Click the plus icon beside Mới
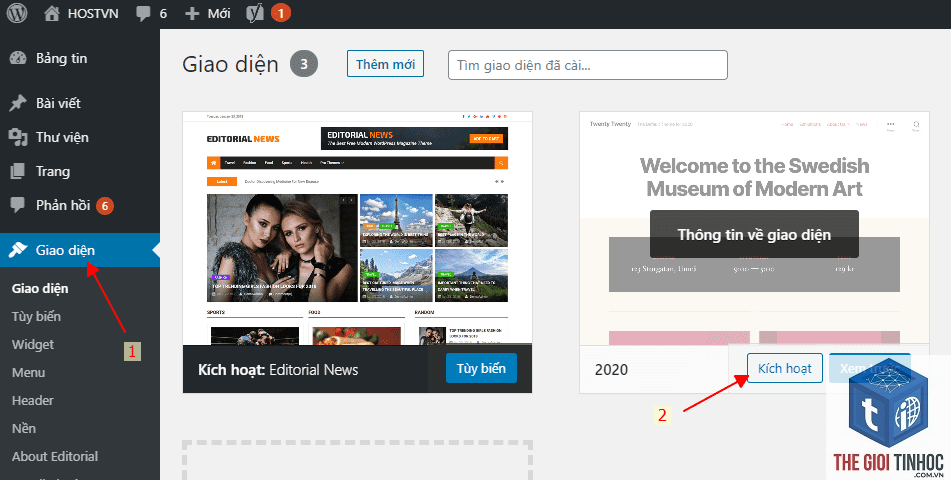Screen dimensions: 951x480 [192, 13]
